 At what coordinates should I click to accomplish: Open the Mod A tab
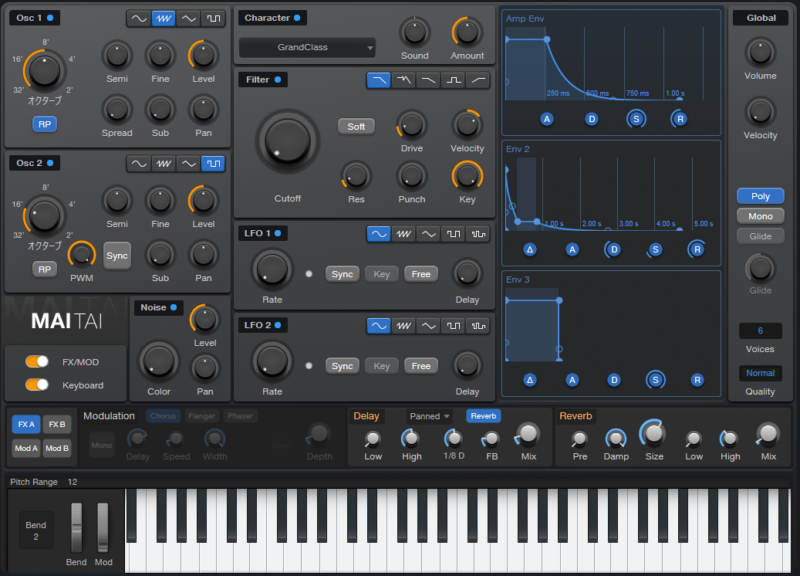pos(26,447)
